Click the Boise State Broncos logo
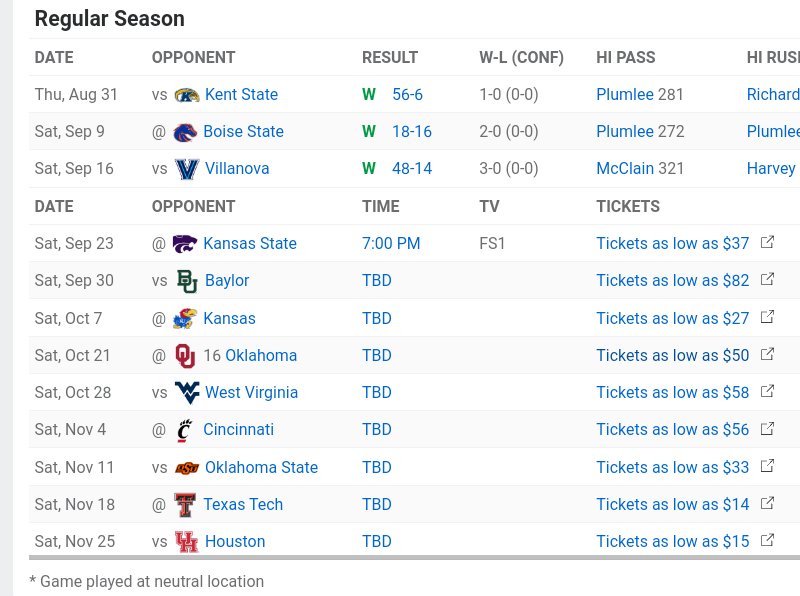Image resolution: width=800 pixels, height=596 pixels. (x=185, y=132)
